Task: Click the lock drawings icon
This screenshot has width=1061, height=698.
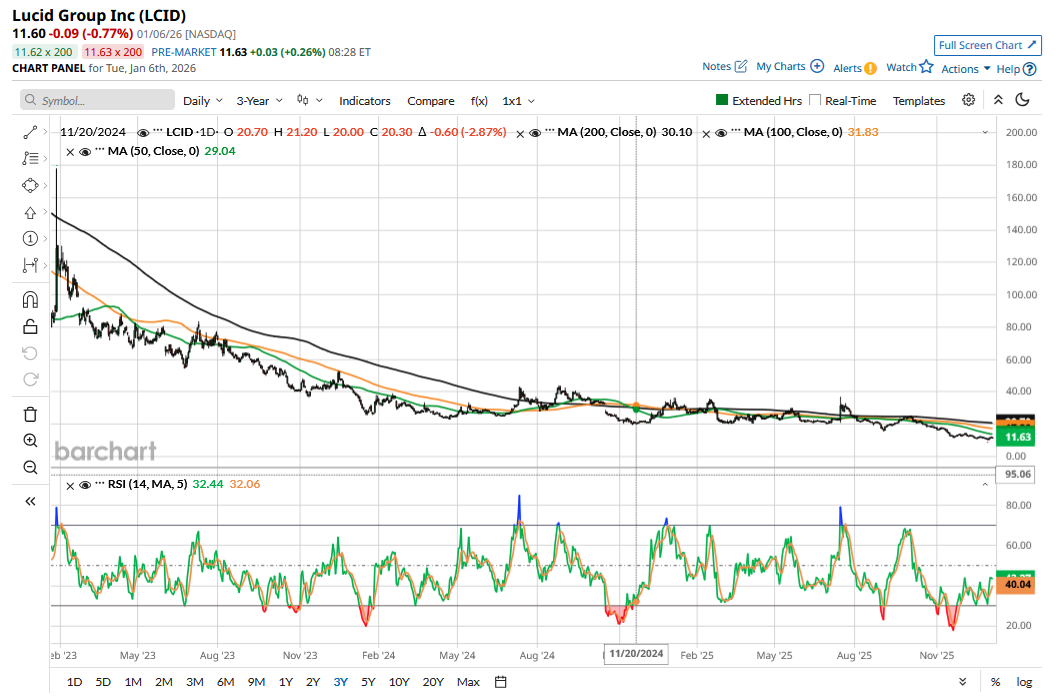Action: (30, 326)
